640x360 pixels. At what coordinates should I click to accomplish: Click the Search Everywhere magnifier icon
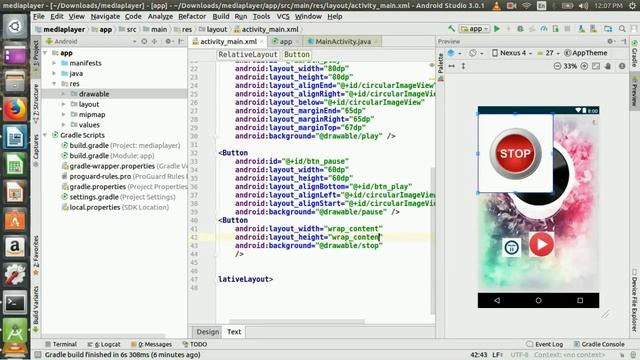pos(622,29)
